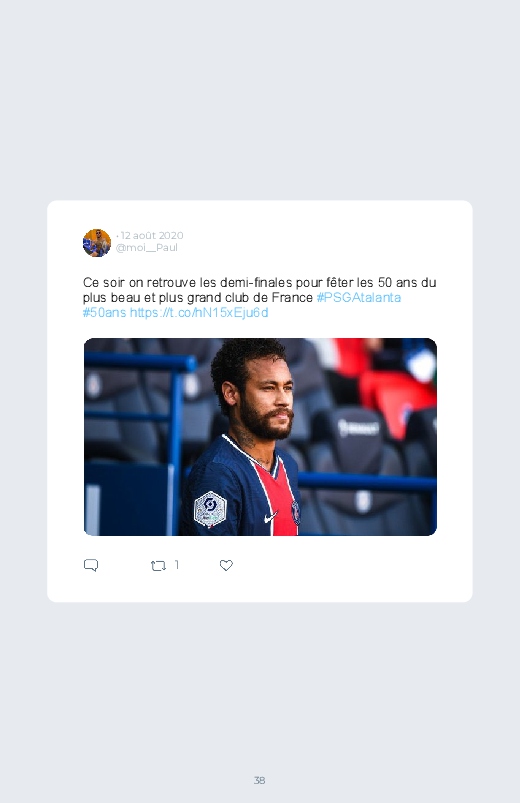
Task: Click the PSG crest on the jersey
Action: [x=296, y=512]
